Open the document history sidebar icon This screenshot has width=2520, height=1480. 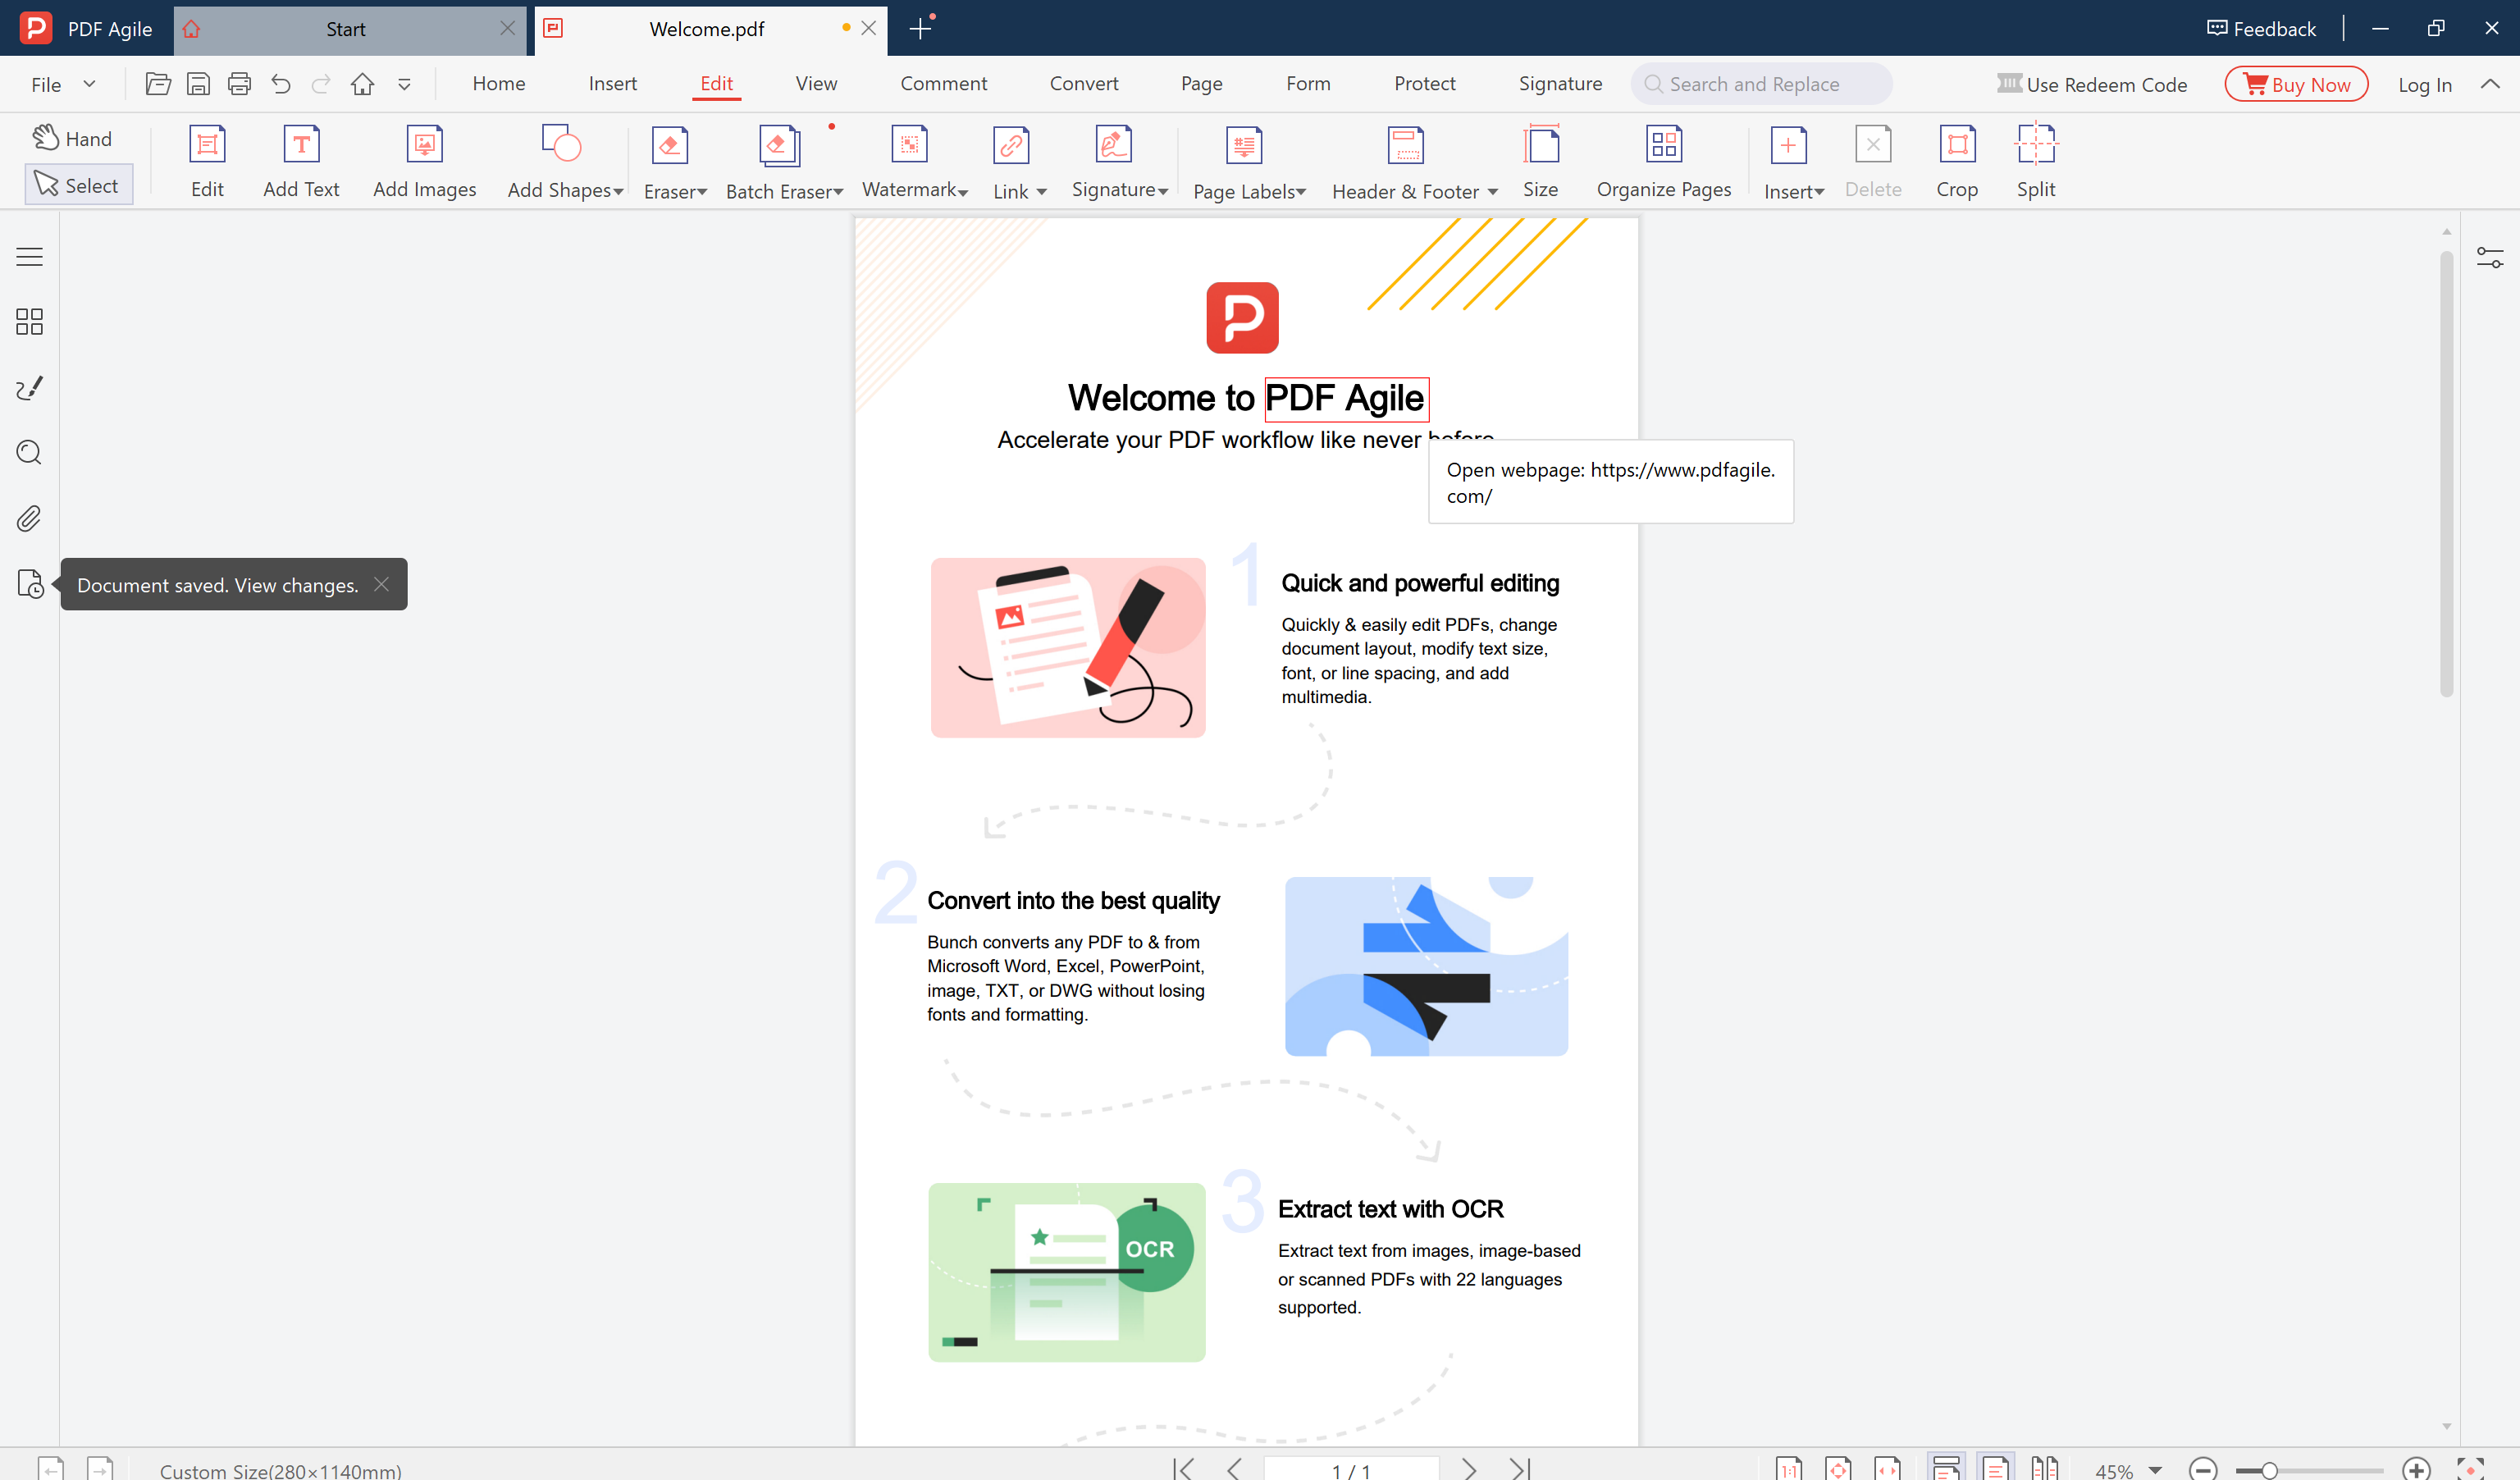pos(30,584)
